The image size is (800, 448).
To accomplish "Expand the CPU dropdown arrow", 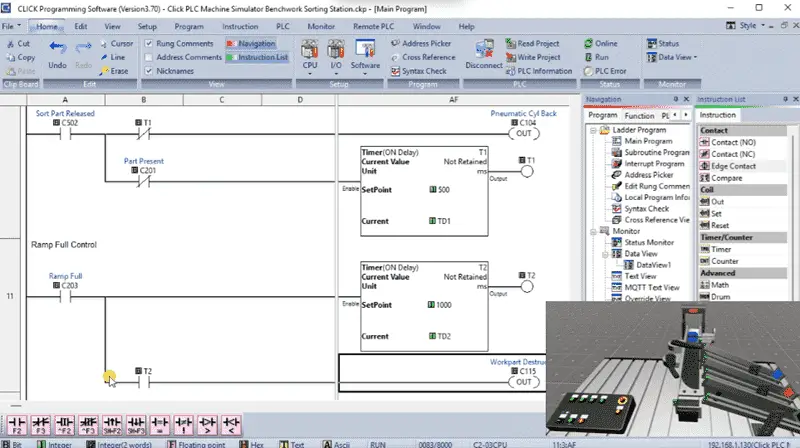I will point(310,74).
